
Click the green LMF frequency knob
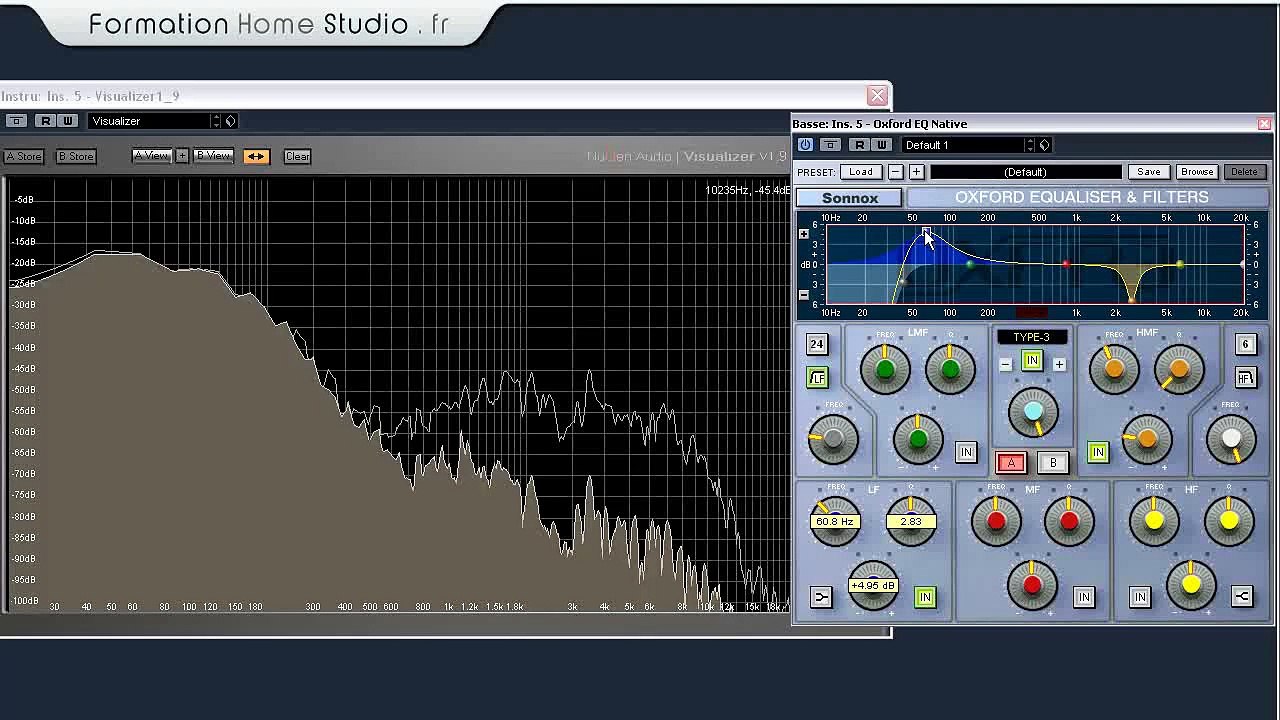tap(885, 370)
